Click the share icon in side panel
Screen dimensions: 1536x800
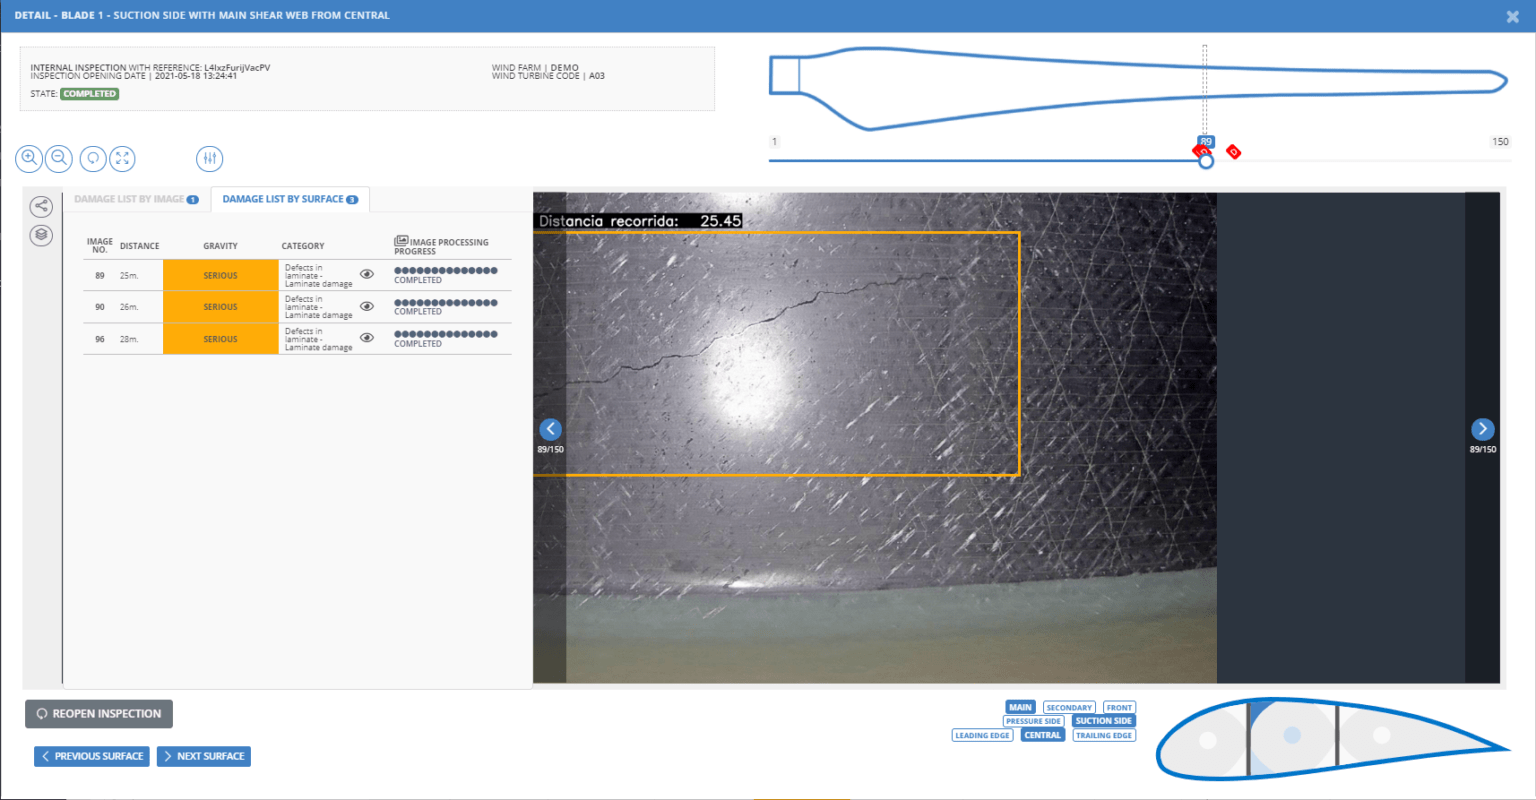[x=41, y=207]
